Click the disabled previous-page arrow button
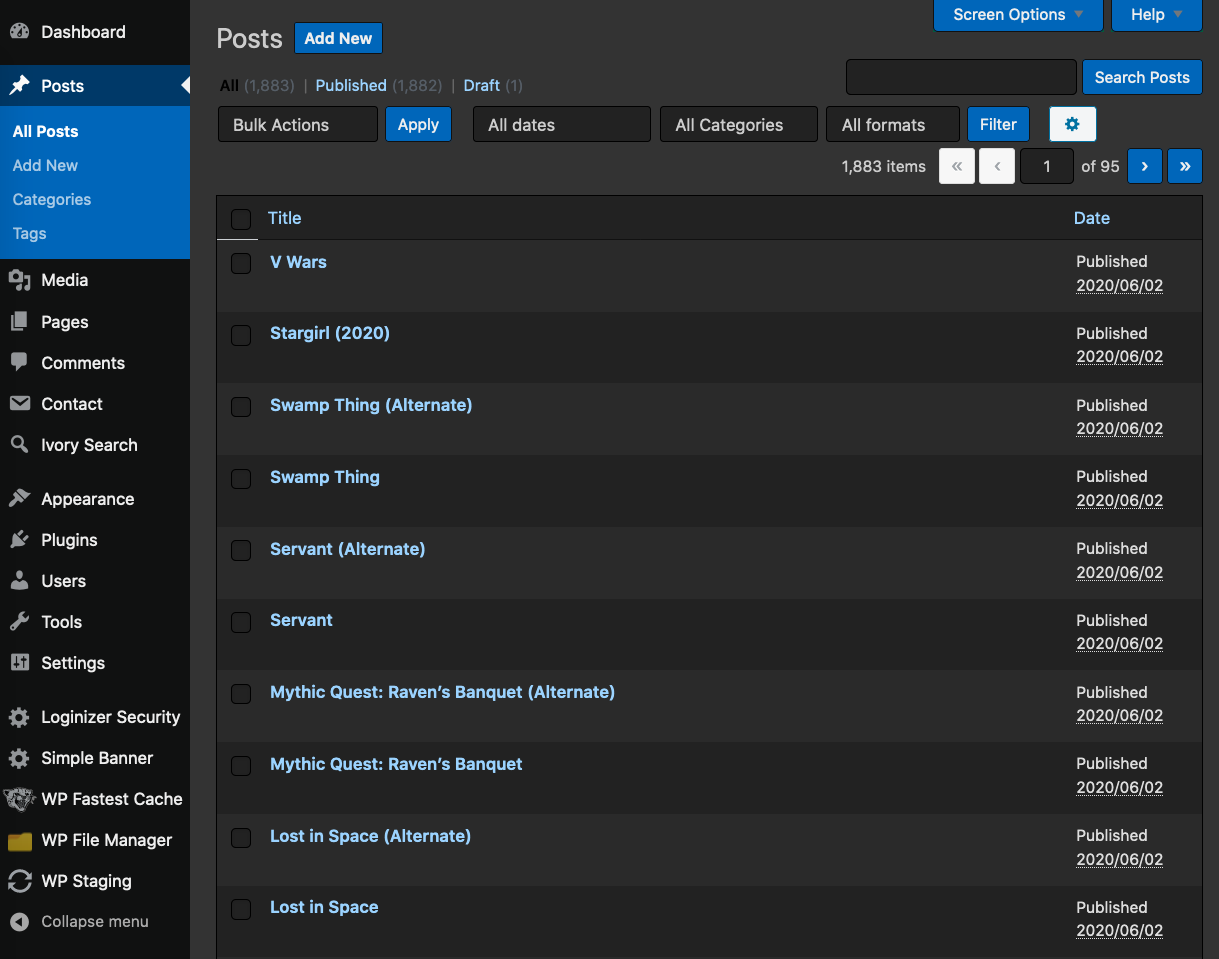The height and width of the screenshot is (959, 1219). [x=997, y=166]
